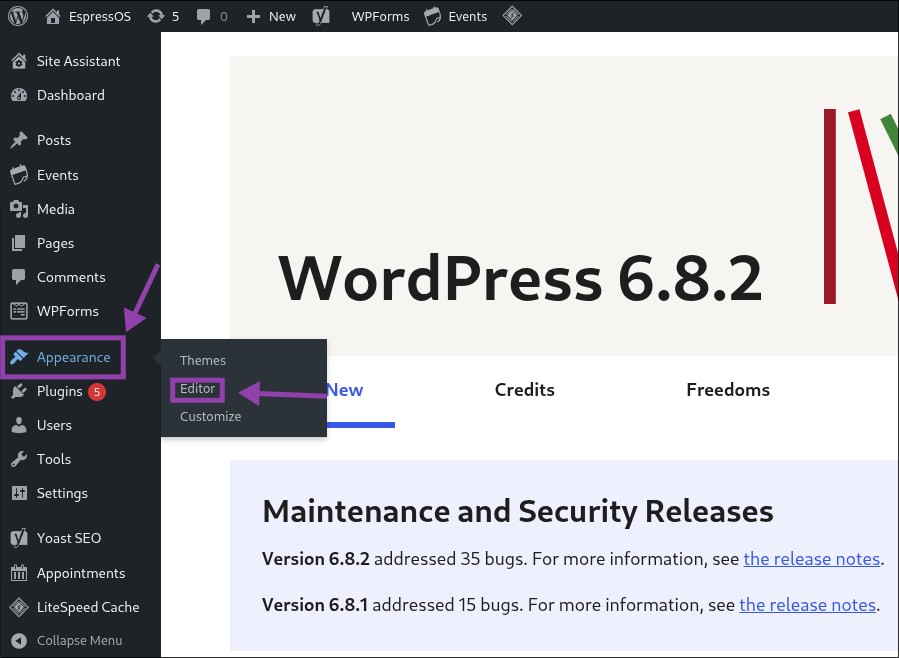This screenshot has height=658, width=899.
Task: Open the comments bubble in admin bar
Action: [204, 17]
